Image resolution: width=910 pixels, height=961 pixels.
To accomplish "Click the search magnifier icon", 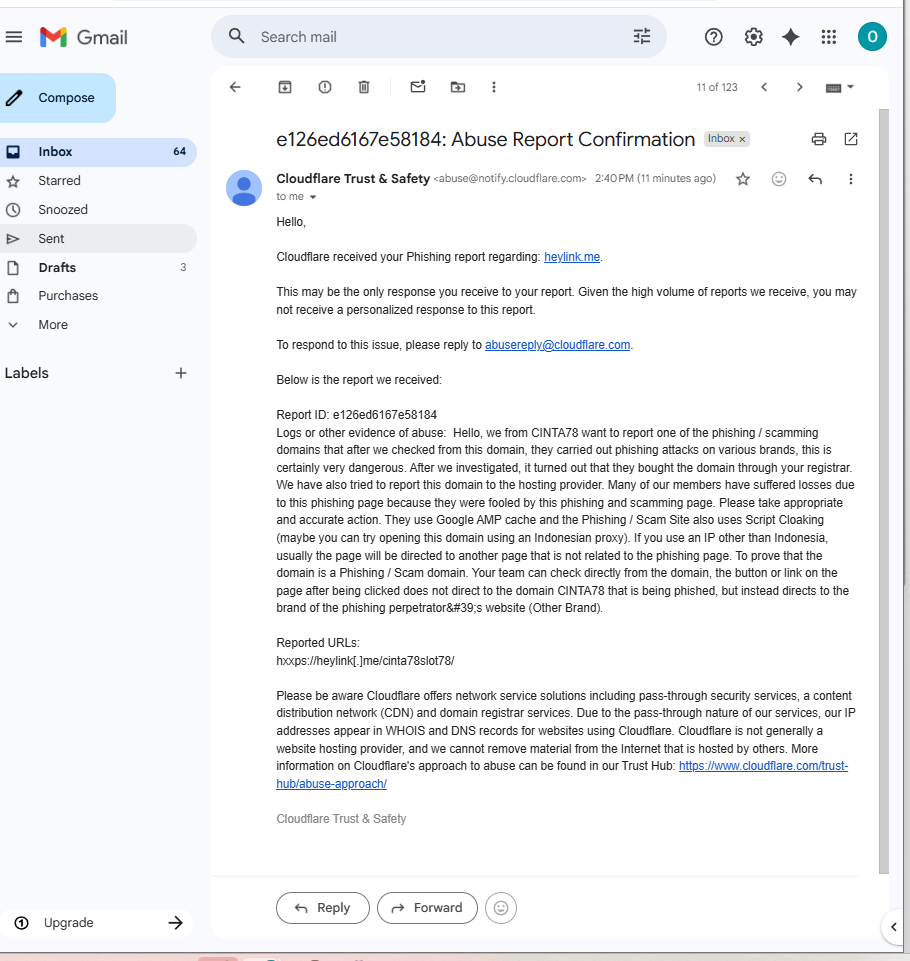I will [x=237, y=36].
